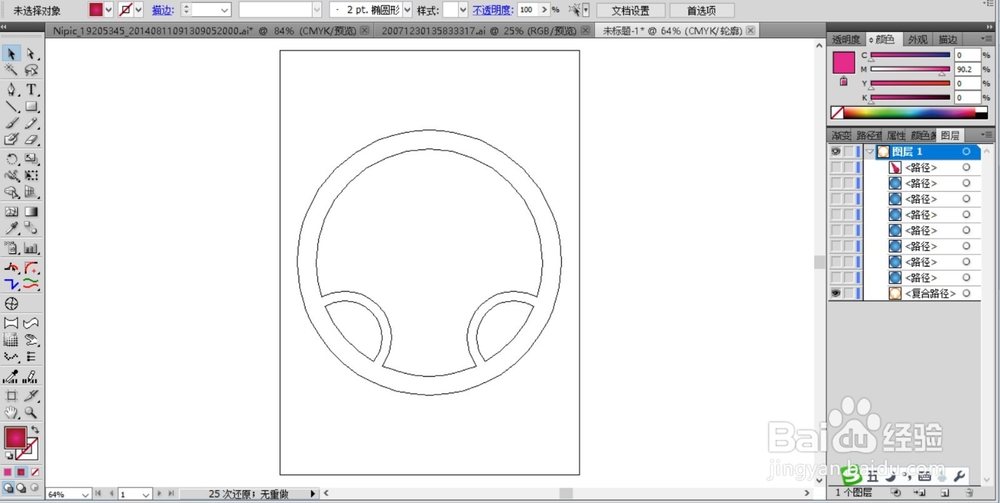The width and height of the screenshot is (1000, 503).
Task: Select the Symbol Sprayer tool
Action: point(11,248)
